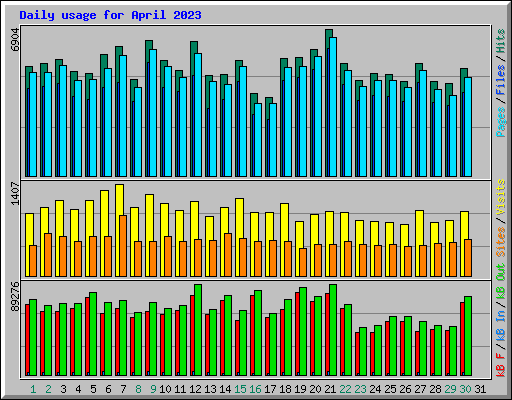Click the orange Sites bar for day 7
Image resolution: width=512 pixels, height=400 pixels.
click(x=123, y=246)
